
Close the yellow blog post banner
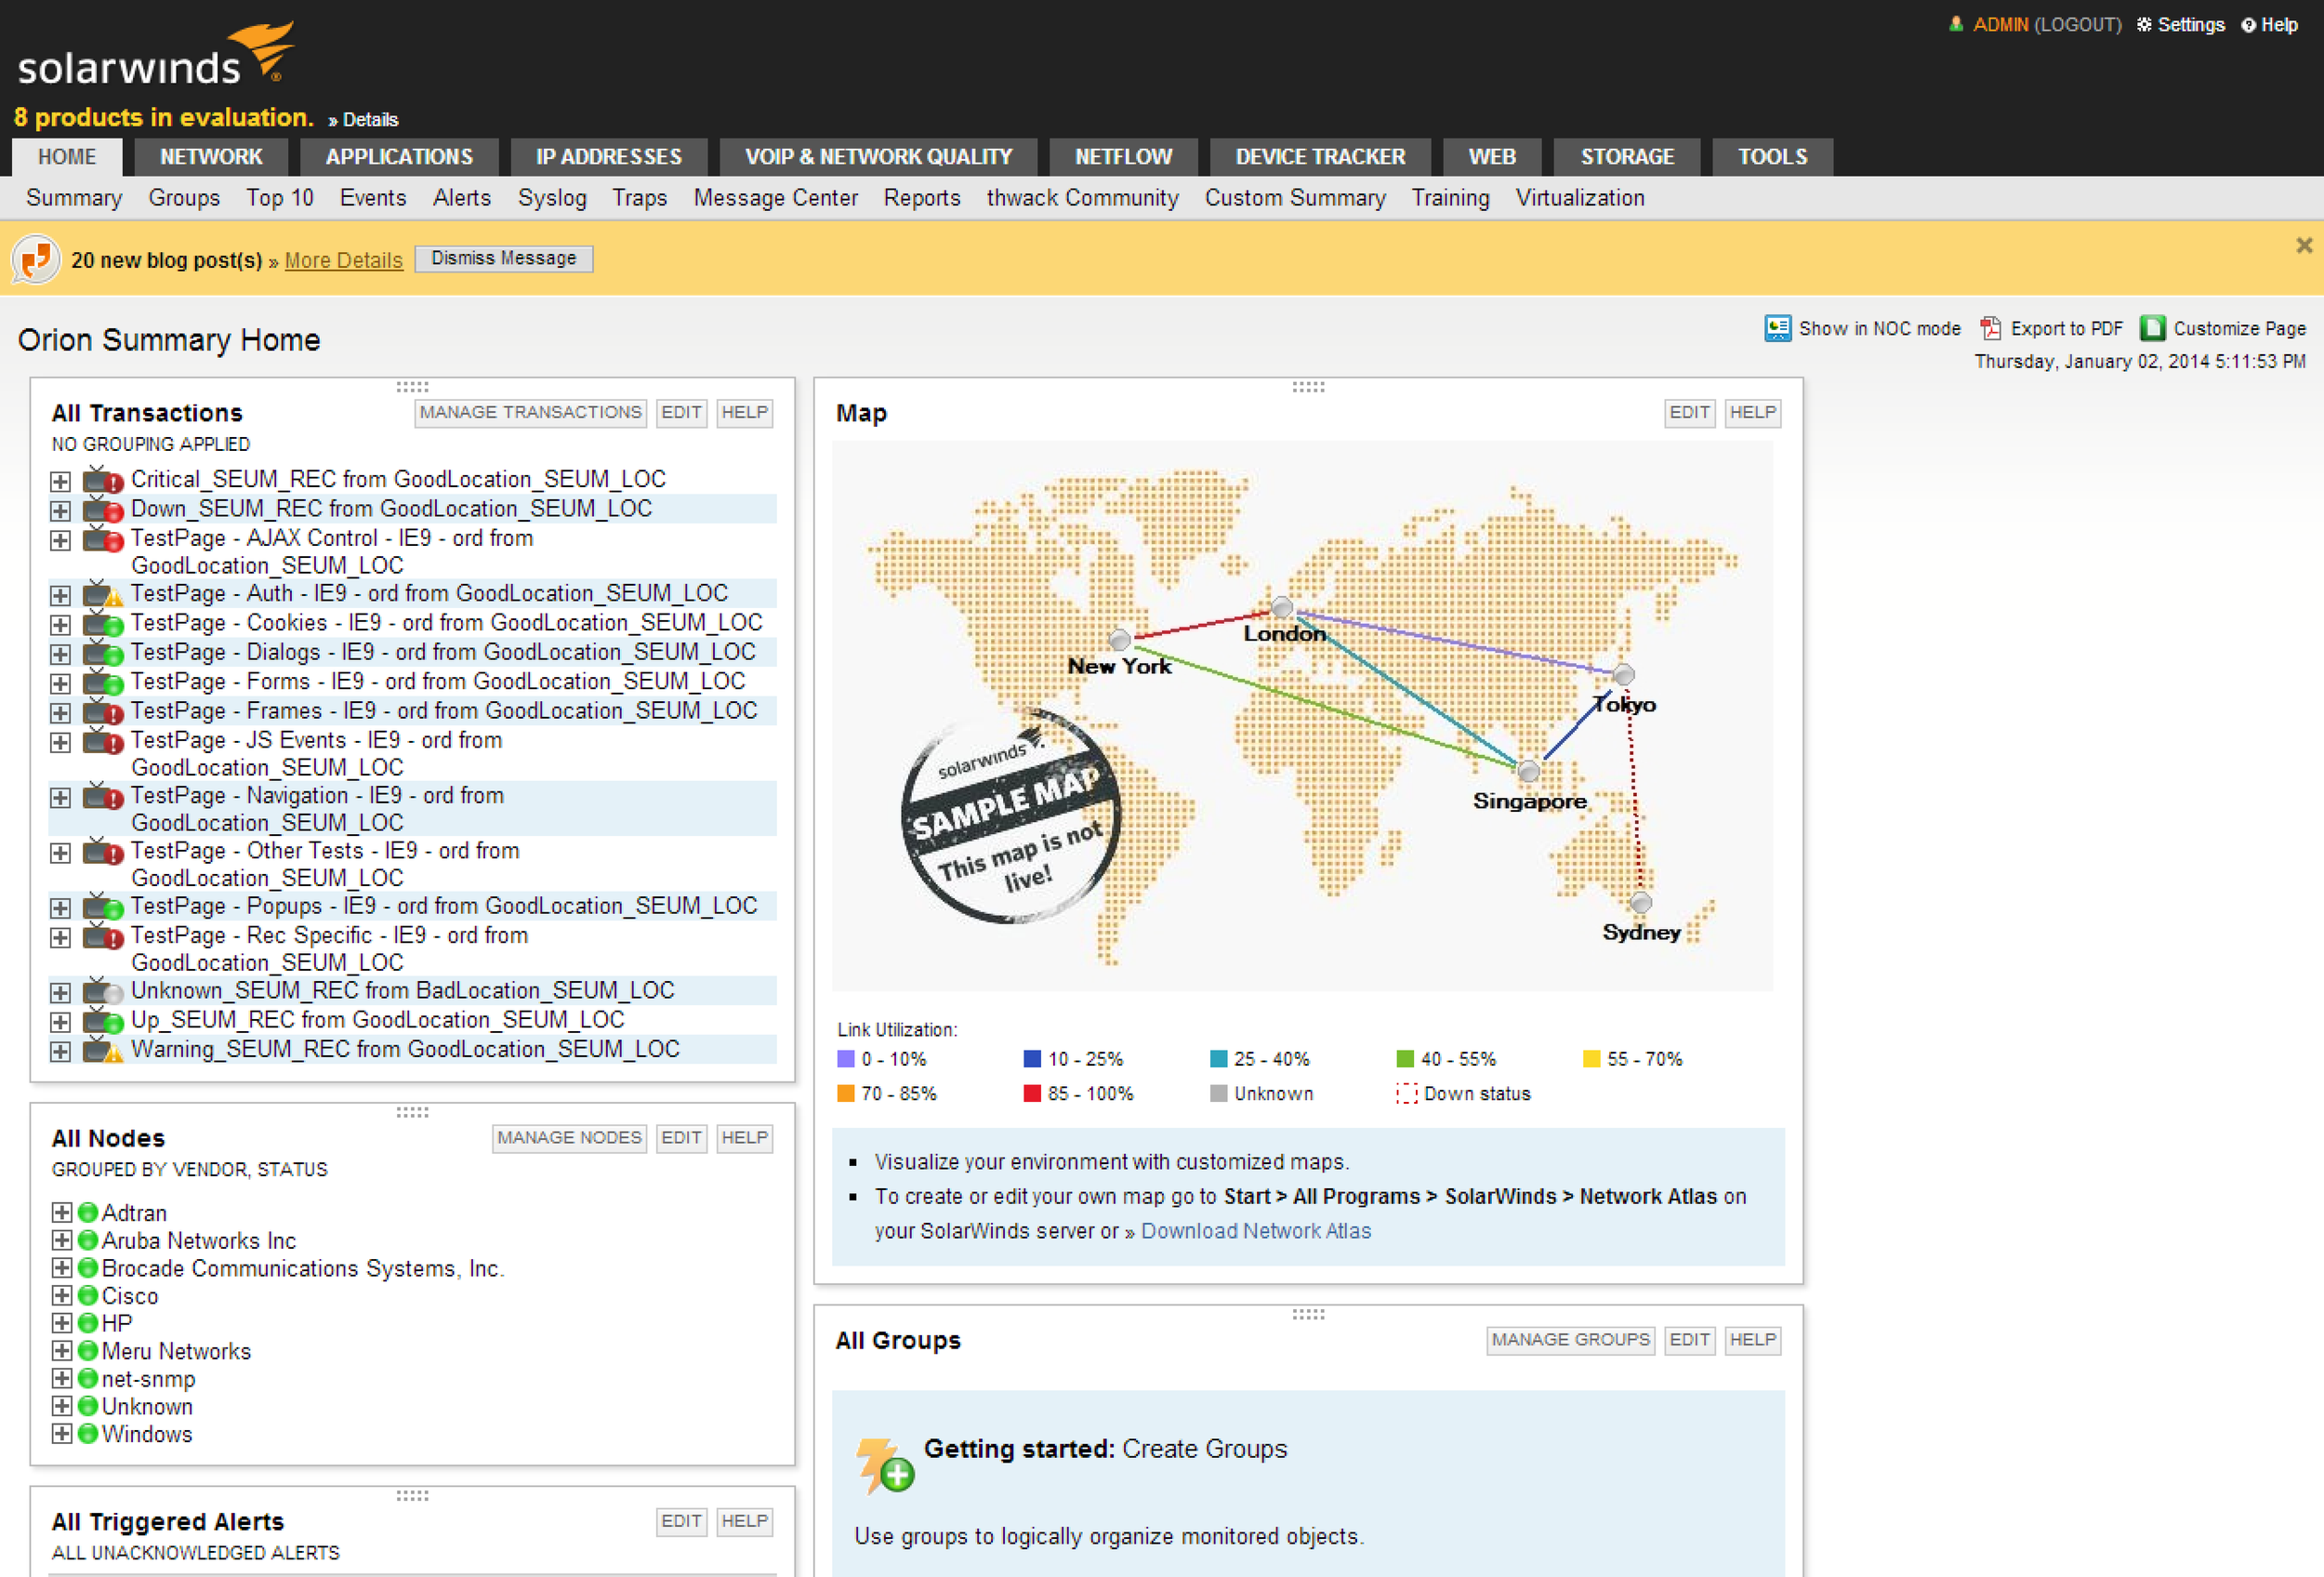[x=2304, y=245]
